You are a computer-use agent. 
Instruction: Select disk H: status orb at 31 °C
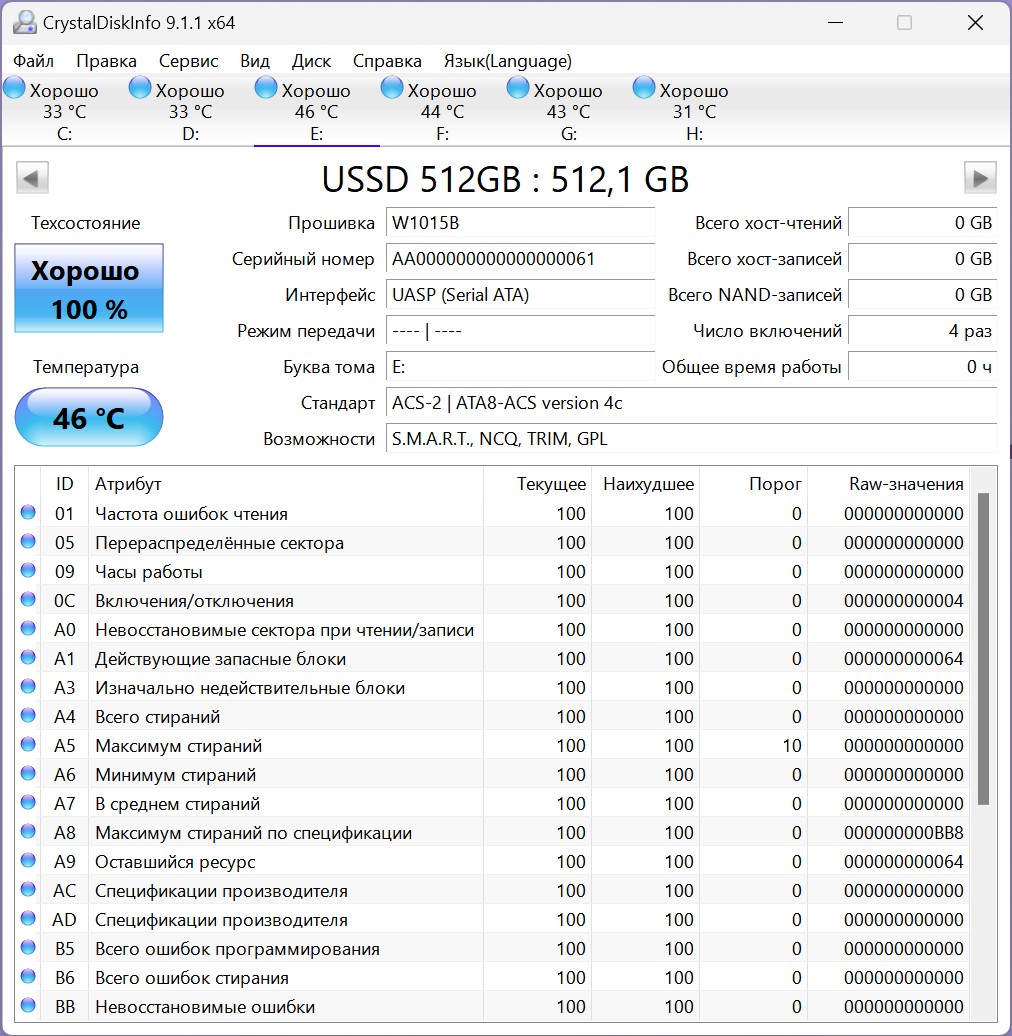click(x=643, y=88)
